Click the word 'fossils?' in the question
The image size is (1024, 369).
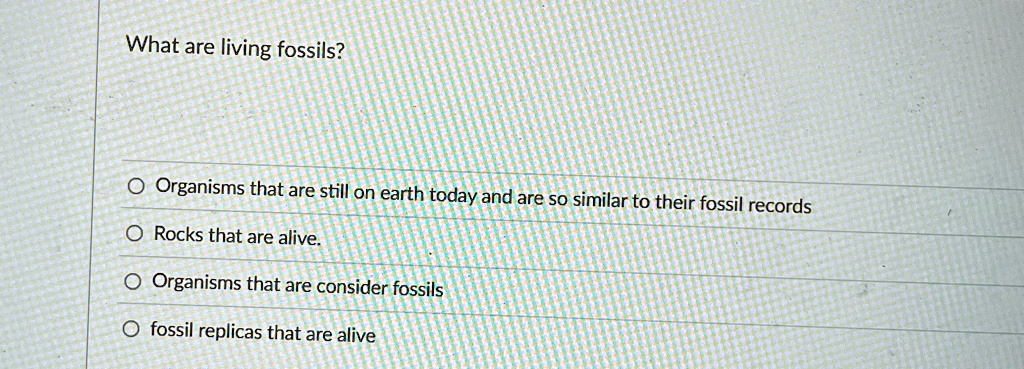310,52
